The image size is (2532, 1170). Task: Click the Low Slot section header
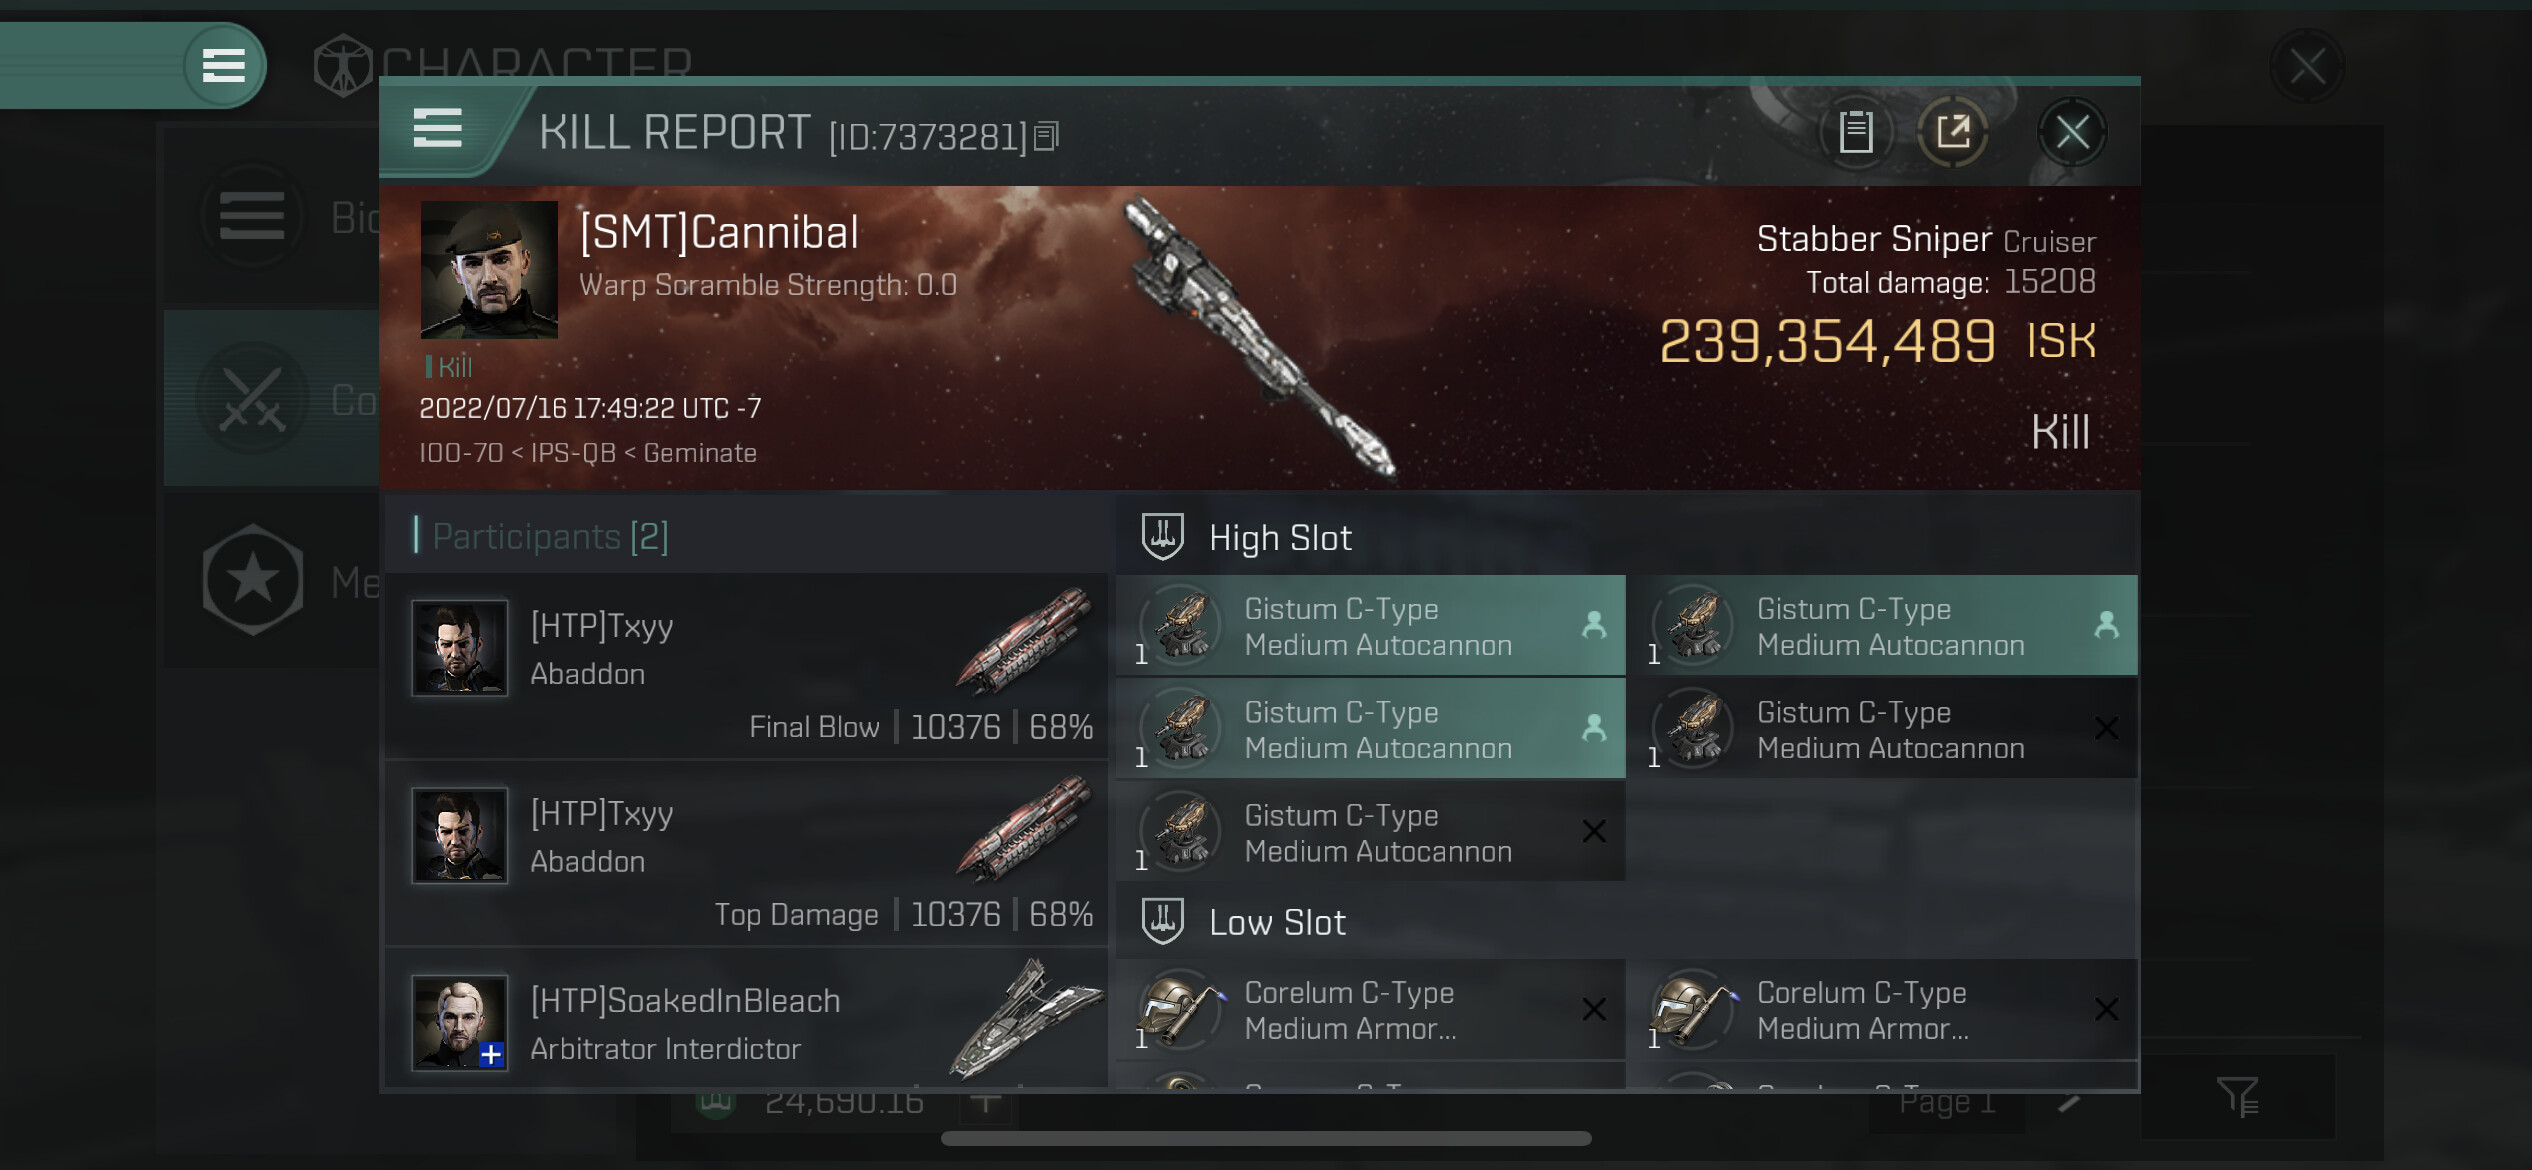pyautogui.click(x=1277, y=922)
